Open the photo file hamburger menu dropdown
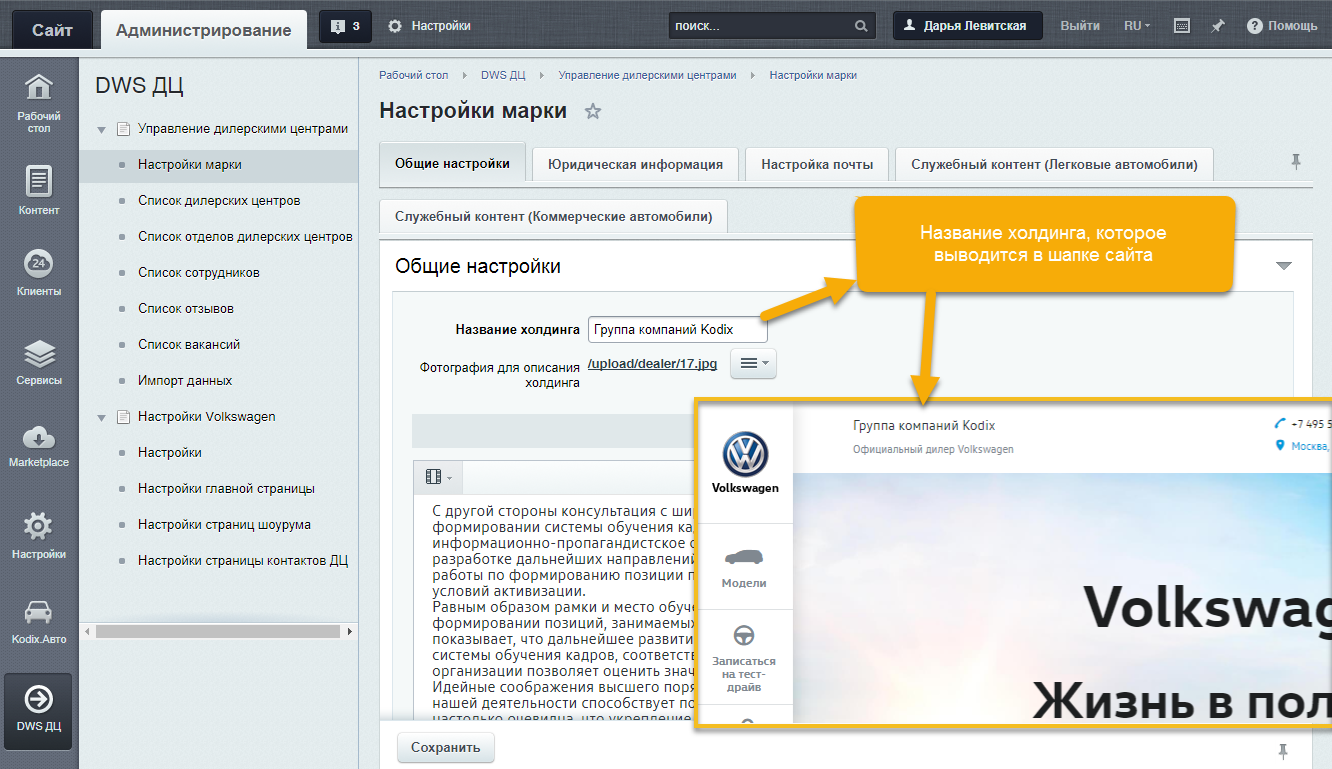The height and width of the screenshot is (769, 1332). (753, 364)
